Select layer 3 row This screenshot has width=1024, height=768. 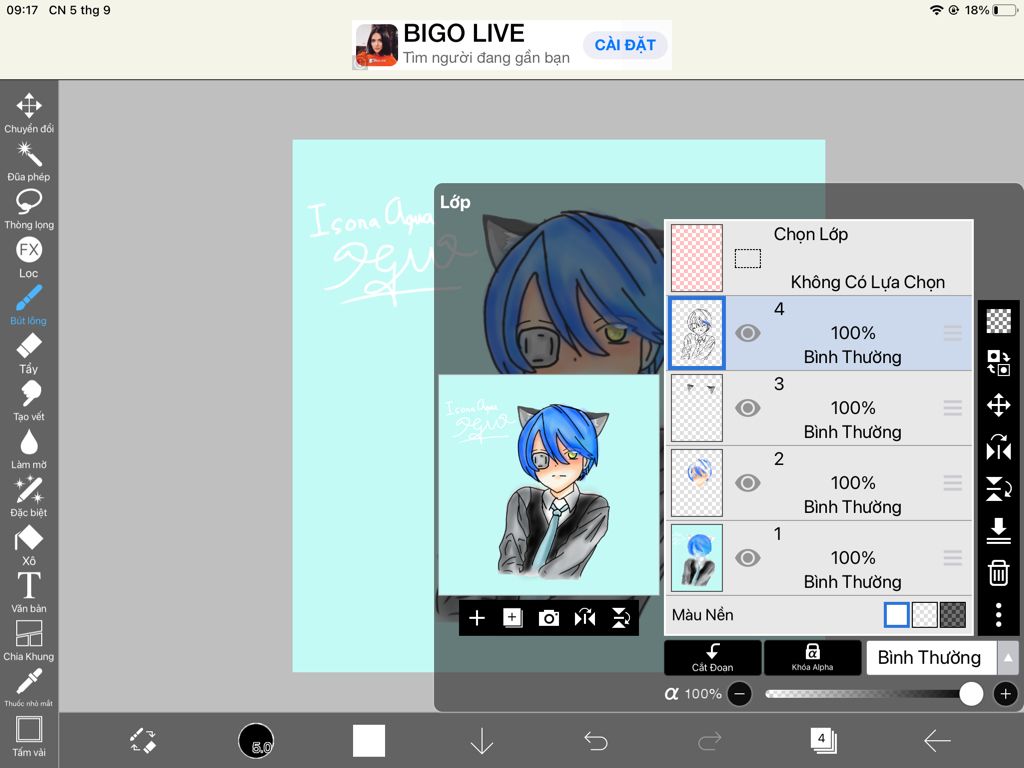click(820, 408)
